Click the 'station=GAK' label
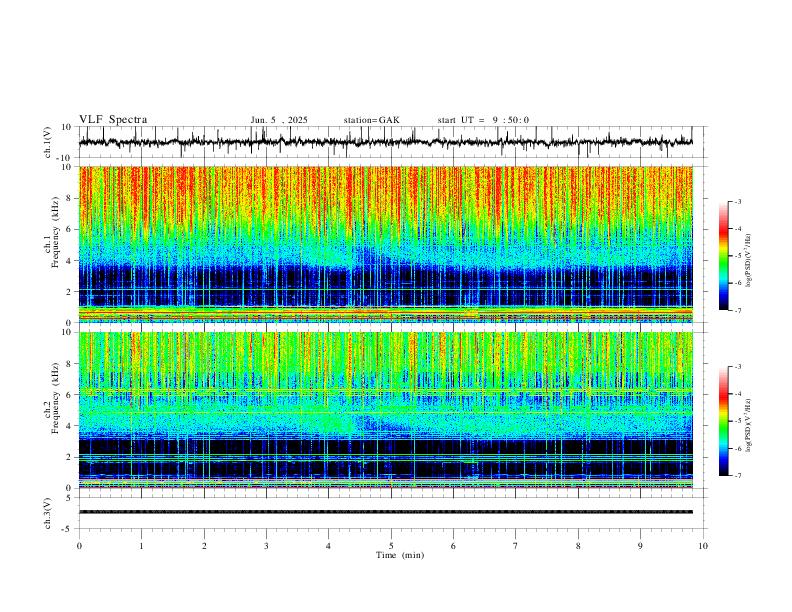This screenshot has height=612, width=792. coord(371,120)
